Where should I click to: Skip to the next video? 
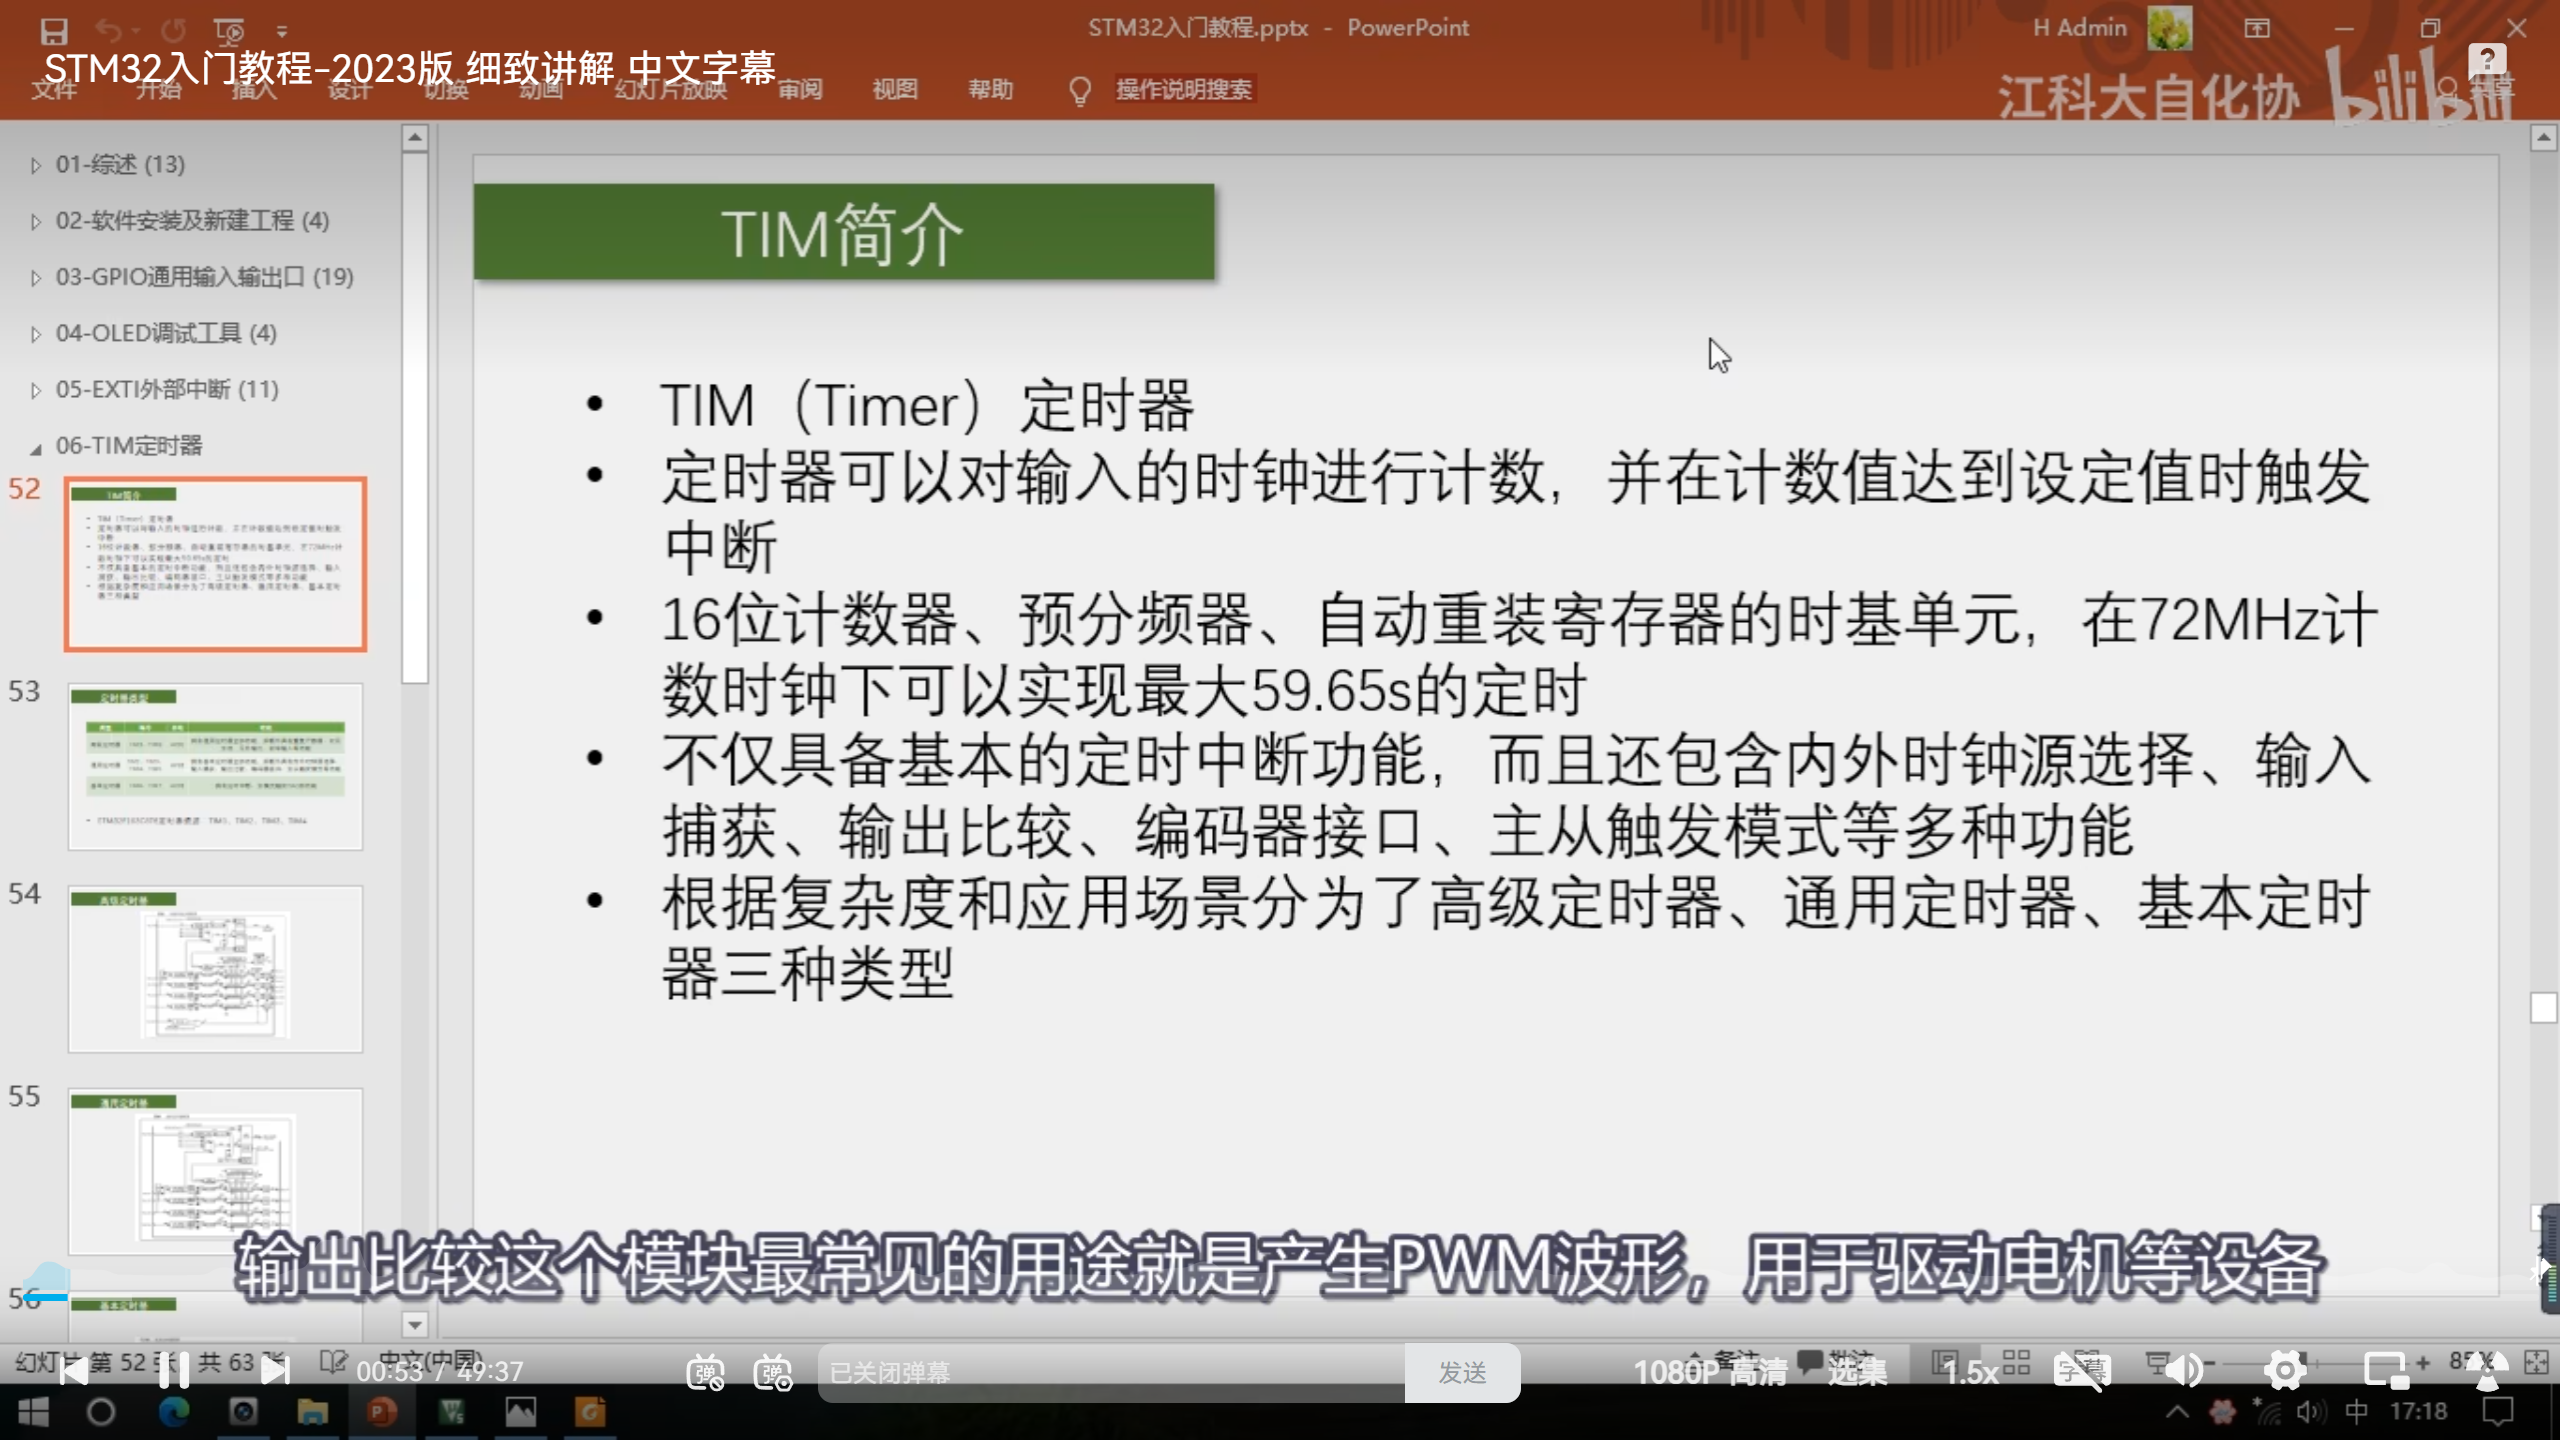275,1371
